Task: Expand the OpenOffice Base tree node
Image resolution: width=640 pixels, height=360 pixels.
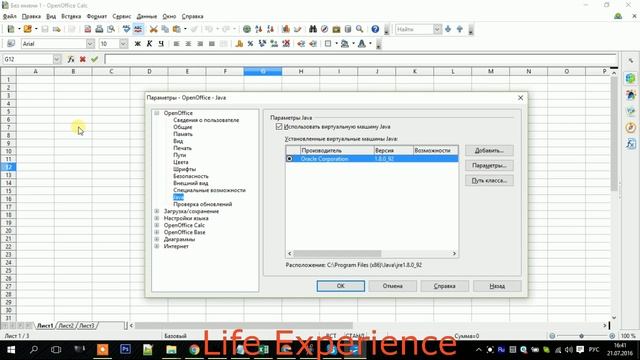Action: (157, 232)
